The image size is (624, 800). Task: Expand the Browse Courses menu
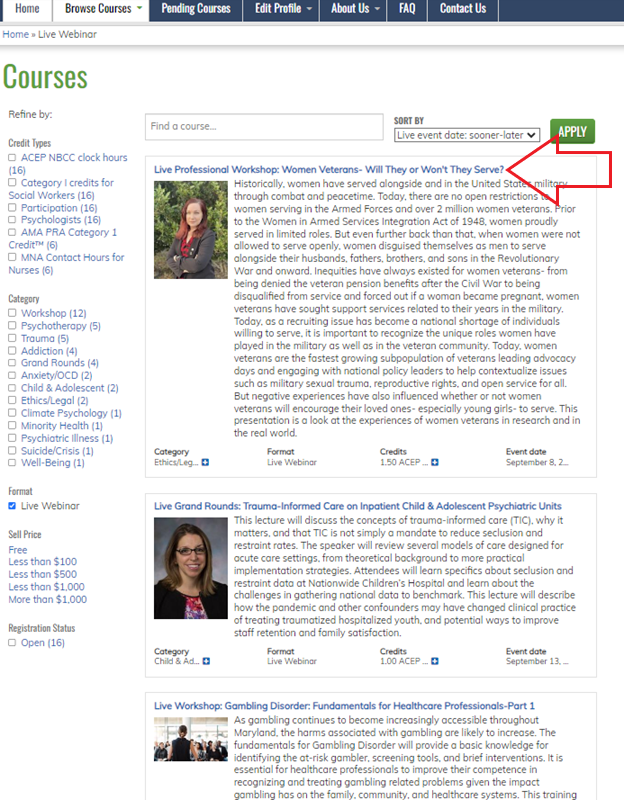point(104,9)
